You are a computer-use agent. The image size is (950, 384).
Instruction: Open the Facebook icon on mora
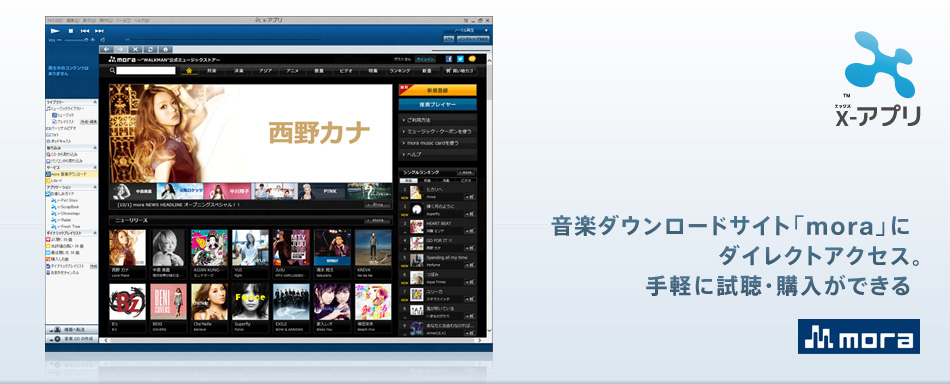[x=449, y=59]
